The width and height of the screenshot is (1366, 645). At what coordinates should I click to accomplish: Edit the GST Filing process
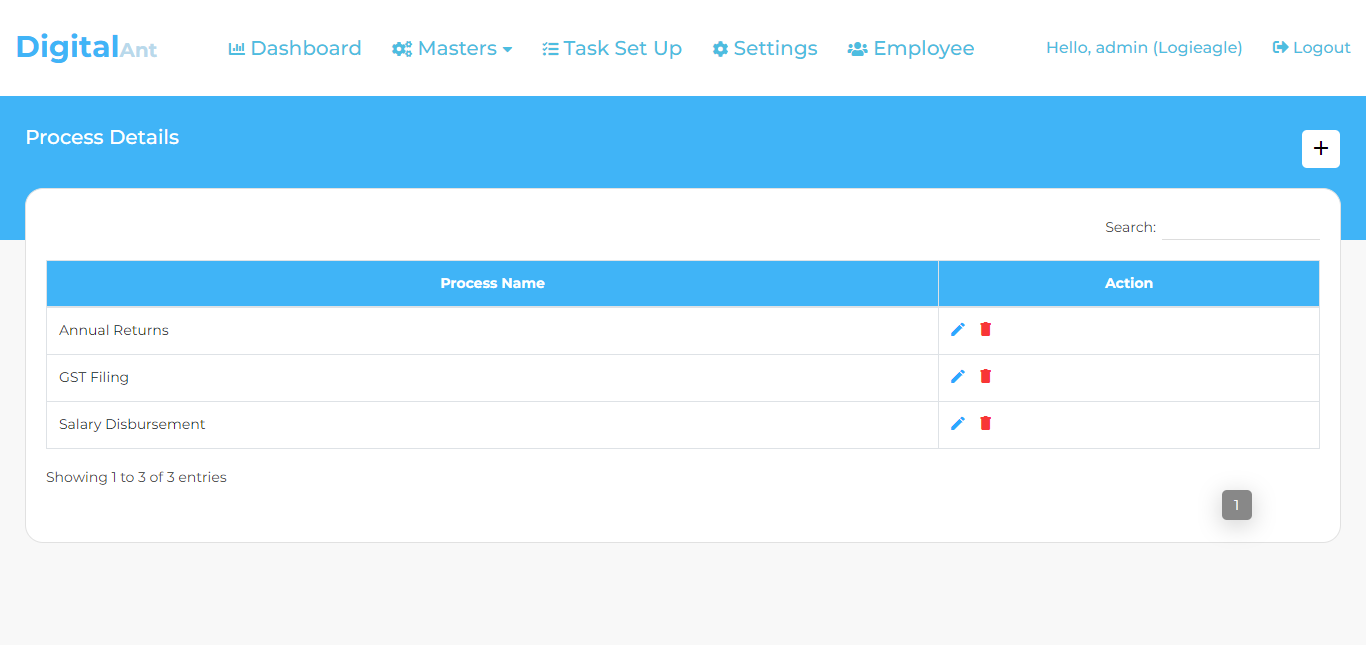958,377
